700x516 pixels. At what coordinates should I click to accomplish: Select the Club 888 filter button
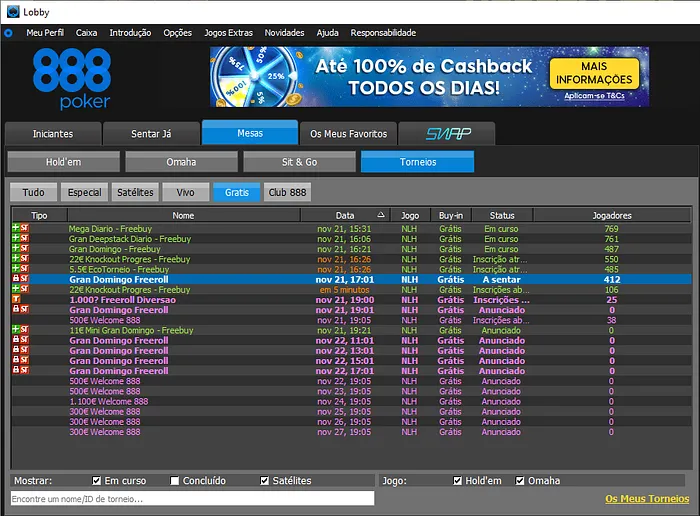287,192
